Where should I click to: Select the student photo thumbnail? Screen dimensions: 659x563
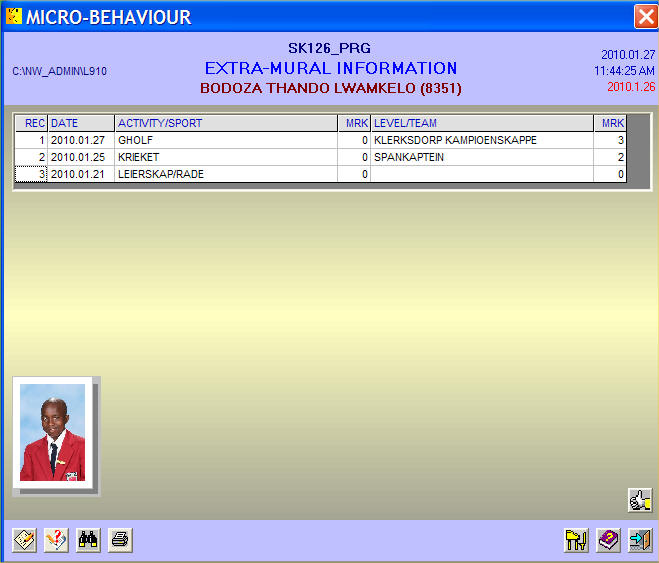pyautogui.click(x=53, y=432)
